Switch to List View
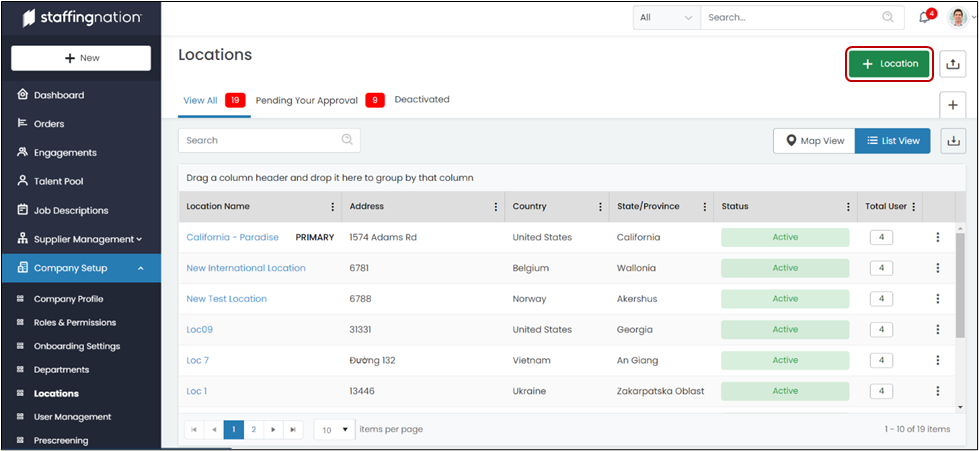 [x=893, y=141]
